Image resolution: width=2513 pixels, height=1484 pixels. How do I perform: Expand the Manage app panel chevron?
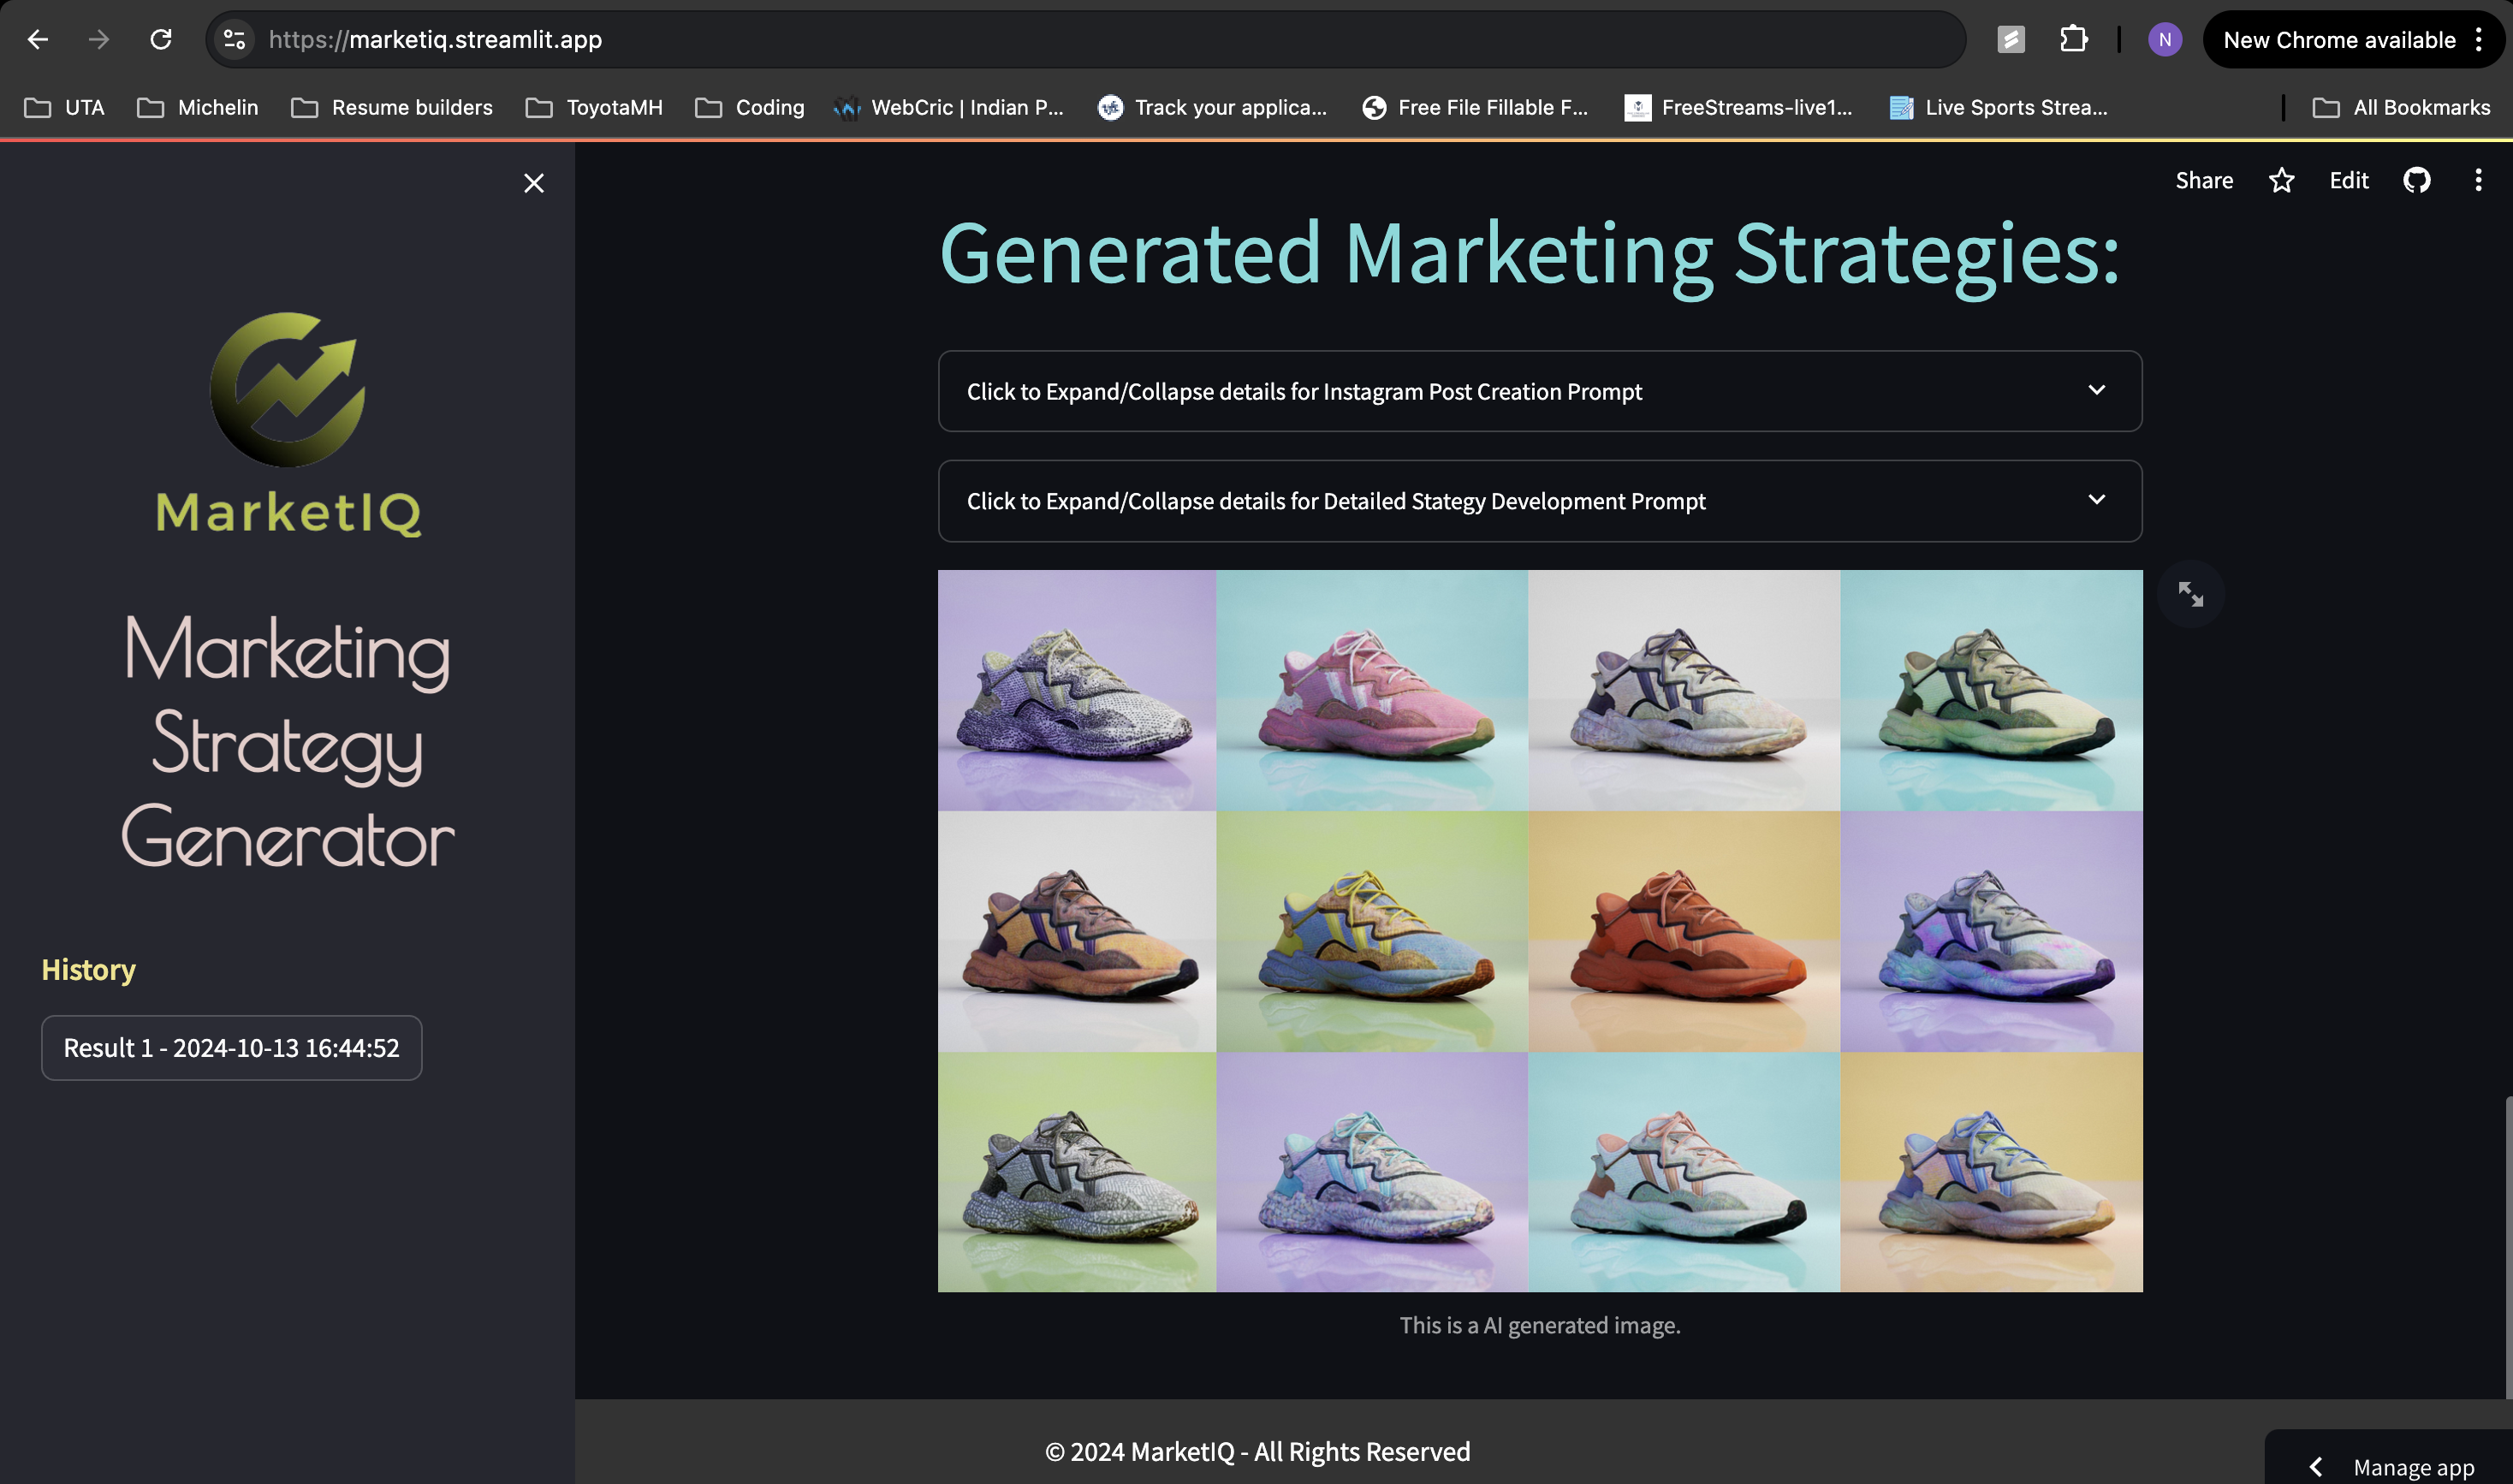pos(2315,1466)
